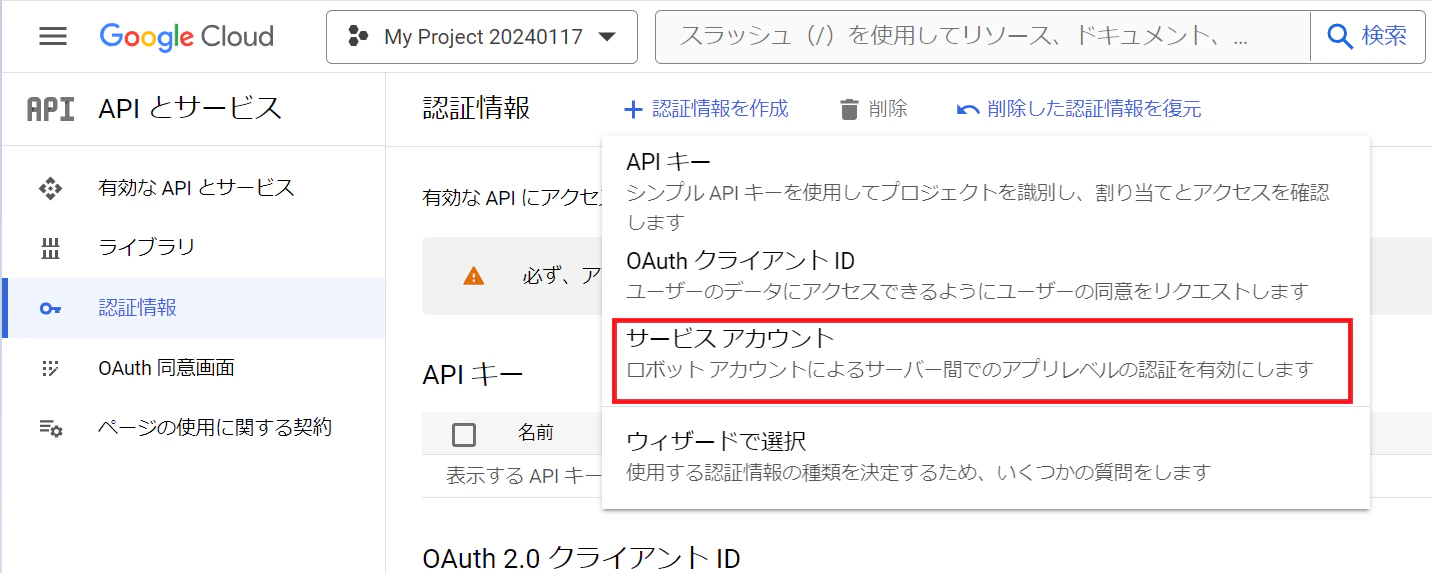Choose ウィザードで選択 menu entry
1432x573 pixels.
click(x=986, y=455)
